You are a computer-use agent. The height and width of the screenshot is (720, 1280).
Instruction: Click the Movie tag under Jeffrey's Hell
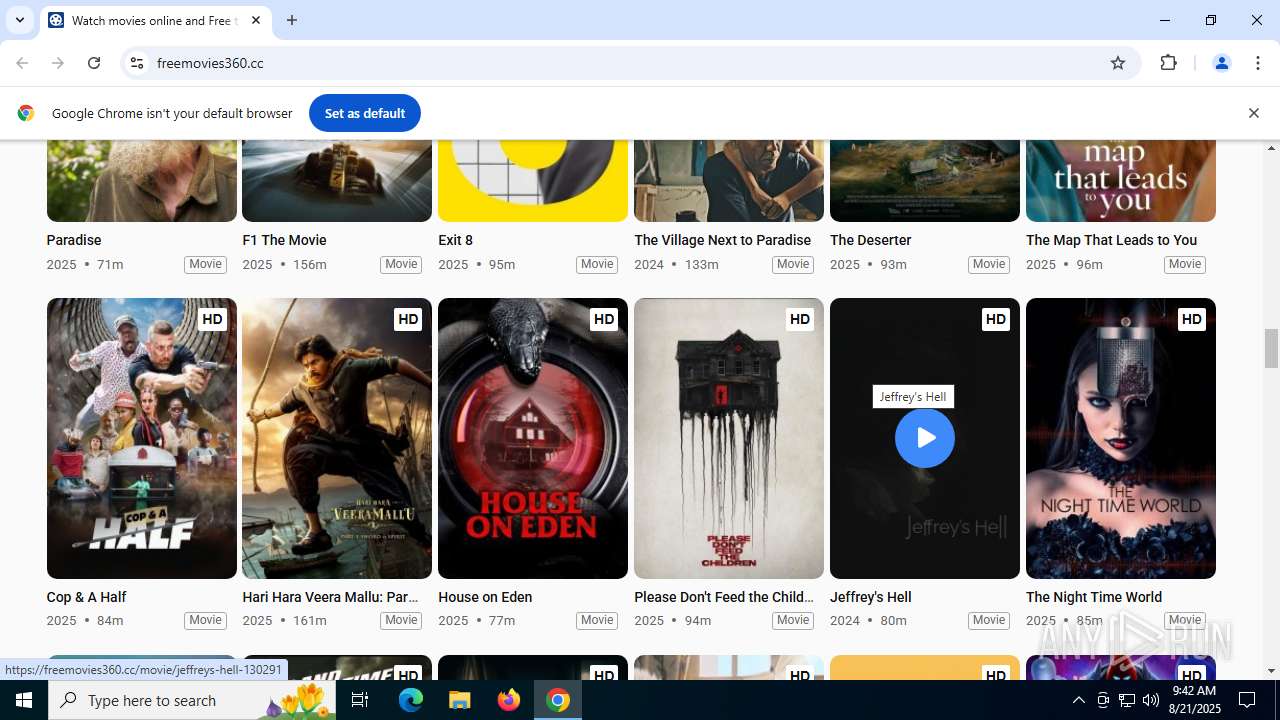[989, 620]
